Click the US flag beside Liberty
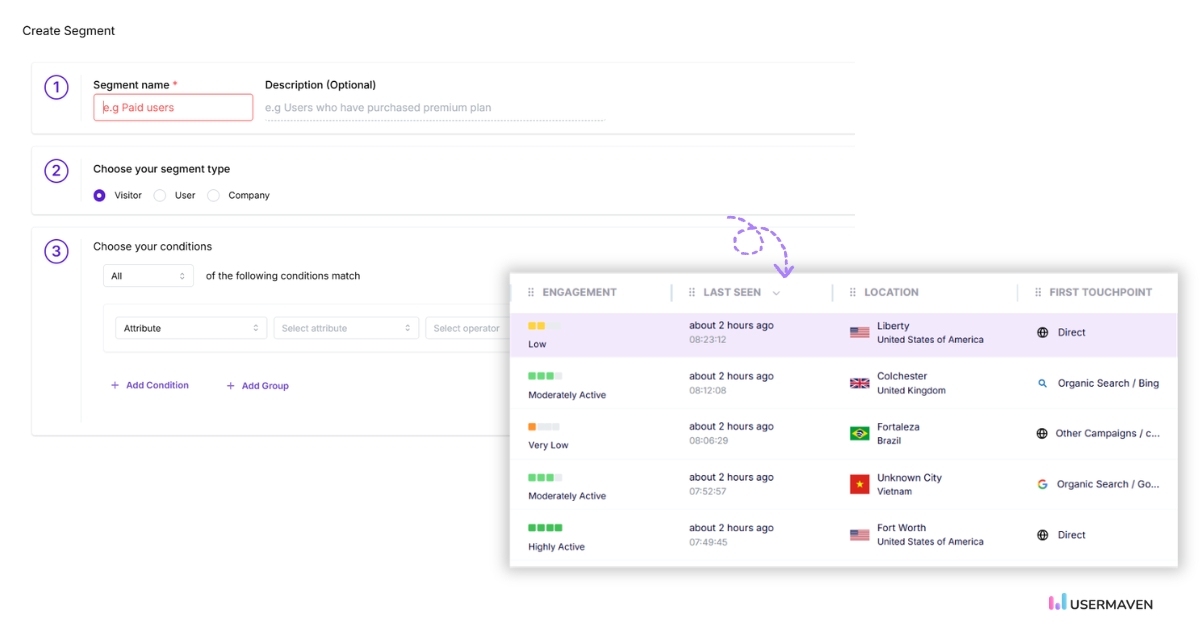1200x630 pixels. (x=861, y=331)
